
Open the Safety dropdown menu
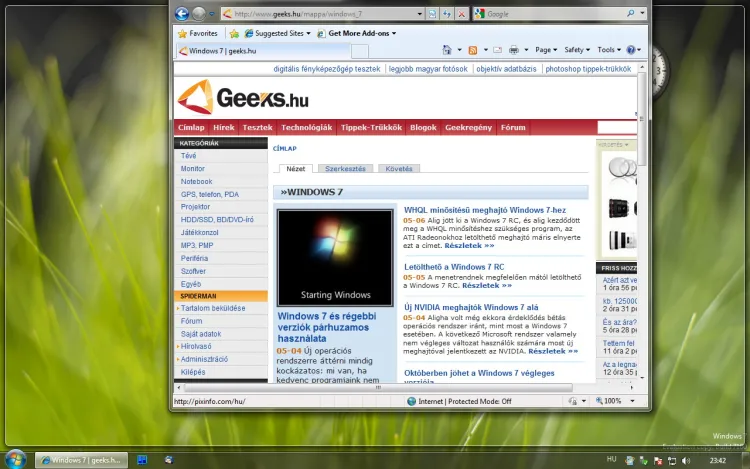[x=577, y=50]
